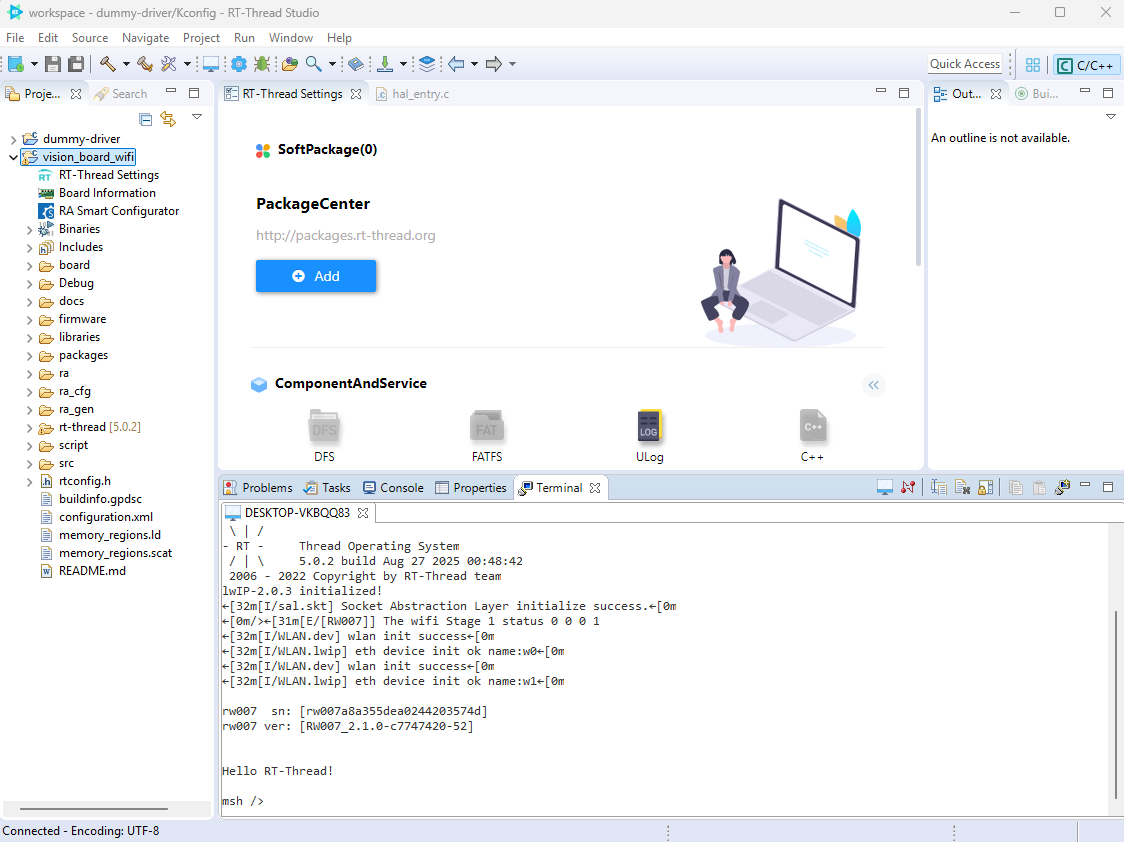
Task: Open the SDK Manager gear icon
Action: click(x=239, y=64)
